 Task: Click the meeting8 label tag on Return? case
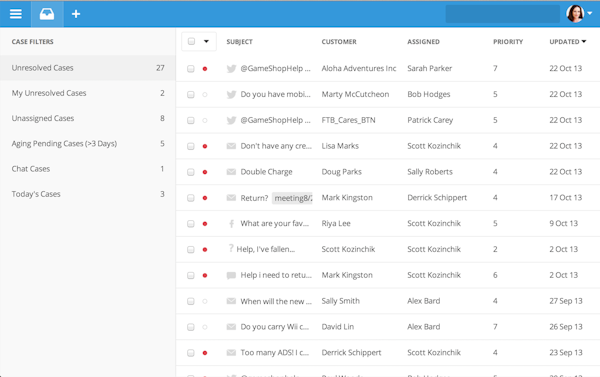click(x=292, y=198)
